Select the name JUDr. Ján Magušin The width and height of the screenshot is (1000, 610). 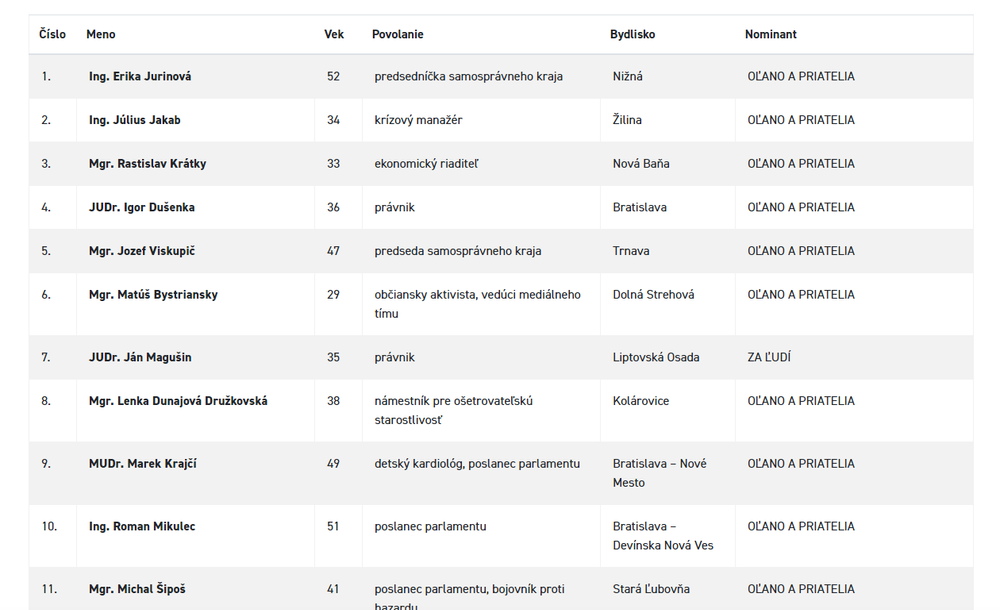140,357
